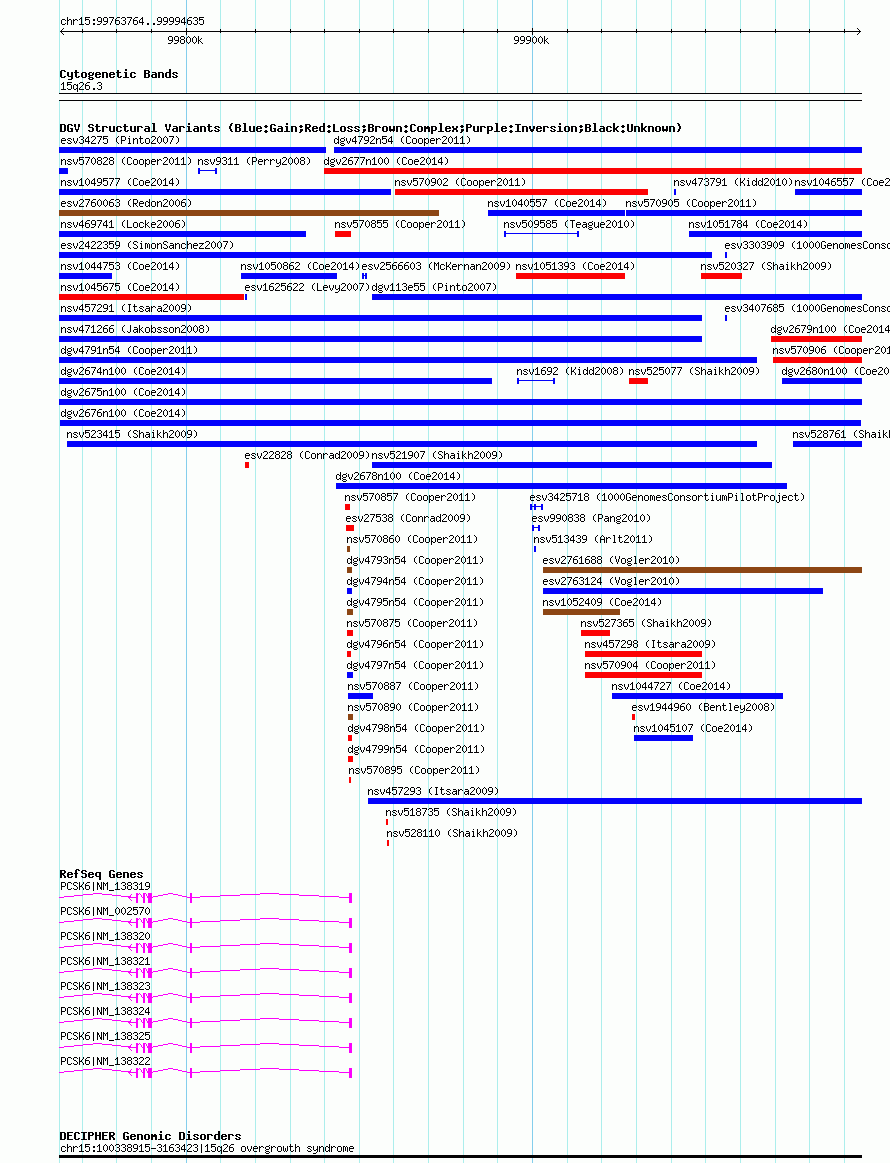This screenshot has width=890, height=1163.
Task: Select the red nsv1045675 (Coe2014) bar
Action: coord(152,297)
